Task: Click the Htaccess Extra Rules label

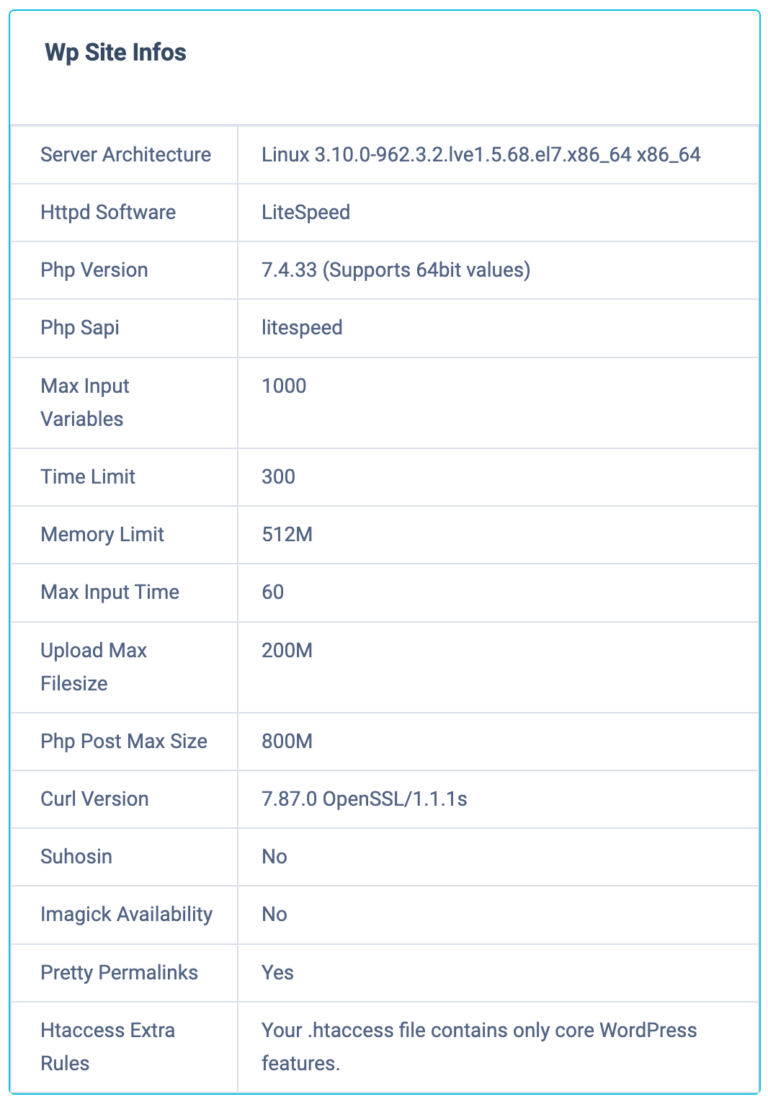Action: [x=107, y=1047]
